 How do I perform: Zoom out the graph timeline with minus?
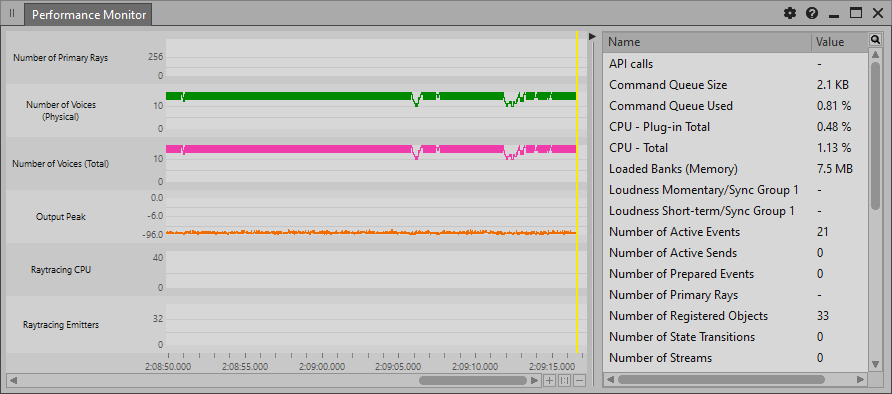579,380
